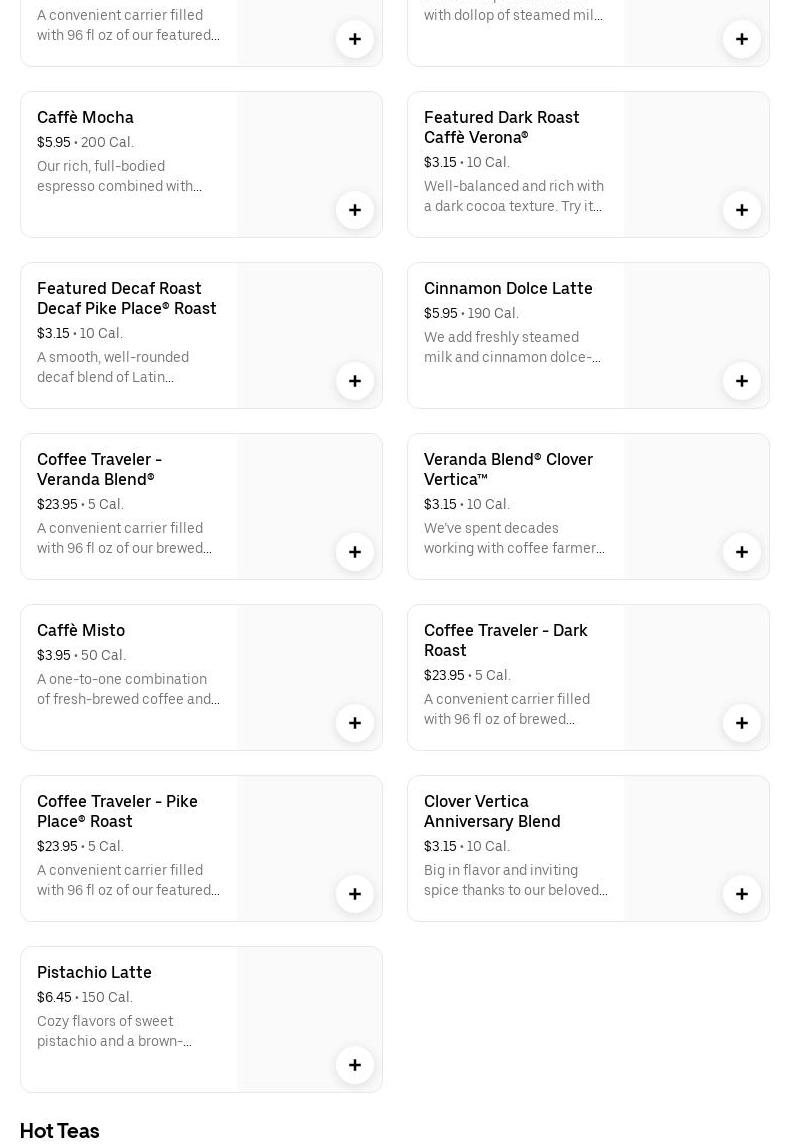Viewport: 804px width, 1146px height.
Task: Add Decaf Pike Place Roast to order
Action: click(355, 381)
